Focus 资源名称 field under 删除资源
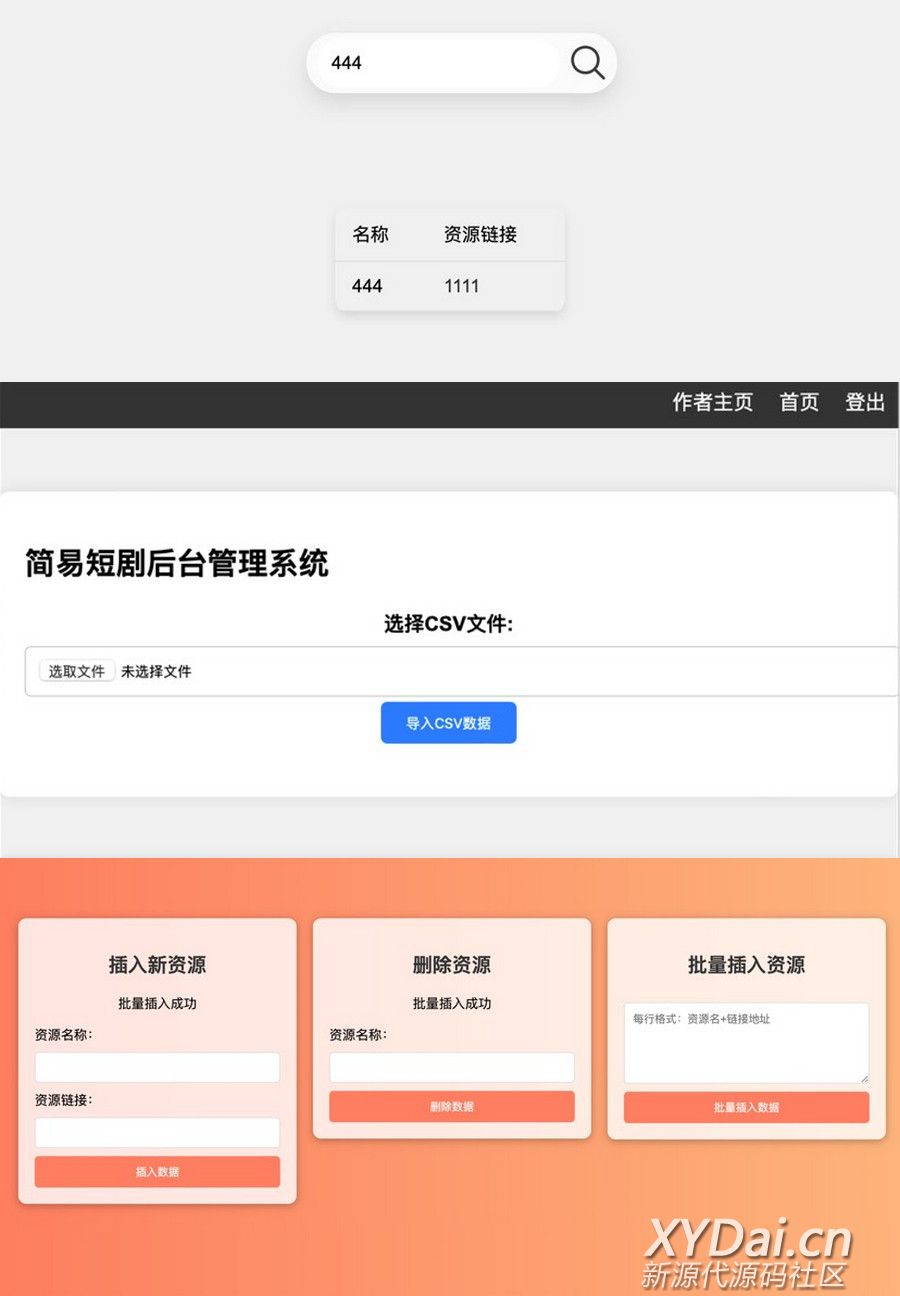 451,1067
